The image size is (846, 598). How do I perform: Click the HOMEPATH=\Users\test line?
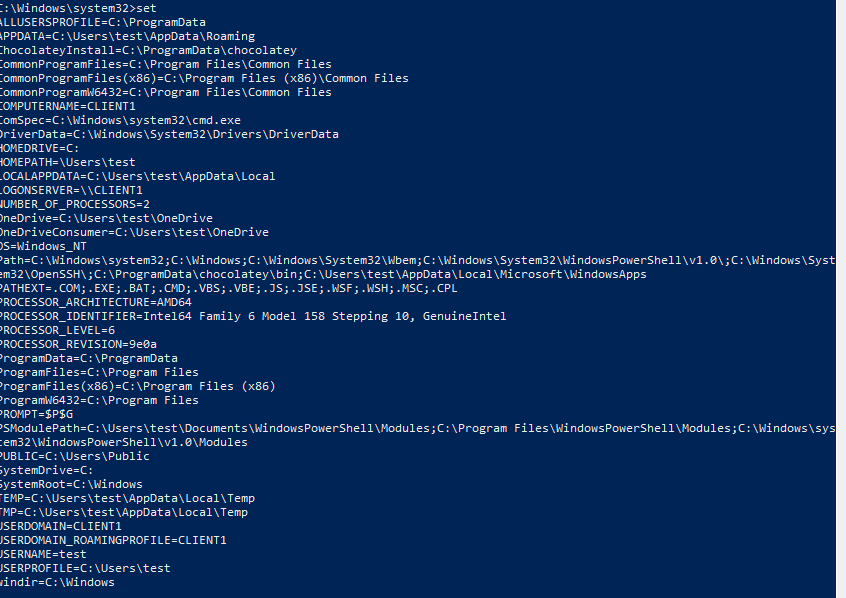(x=67, y=162)
